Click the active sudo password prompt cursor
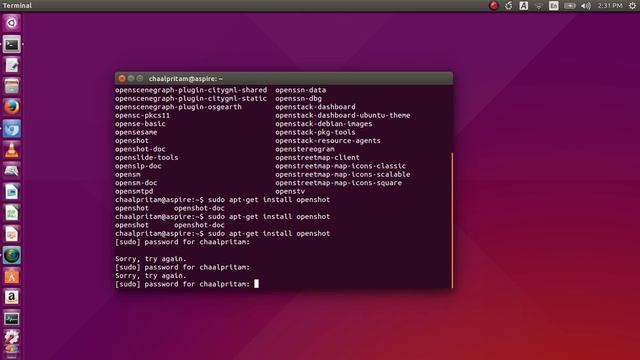Viewport: 640px width, 360px height. 256,284
